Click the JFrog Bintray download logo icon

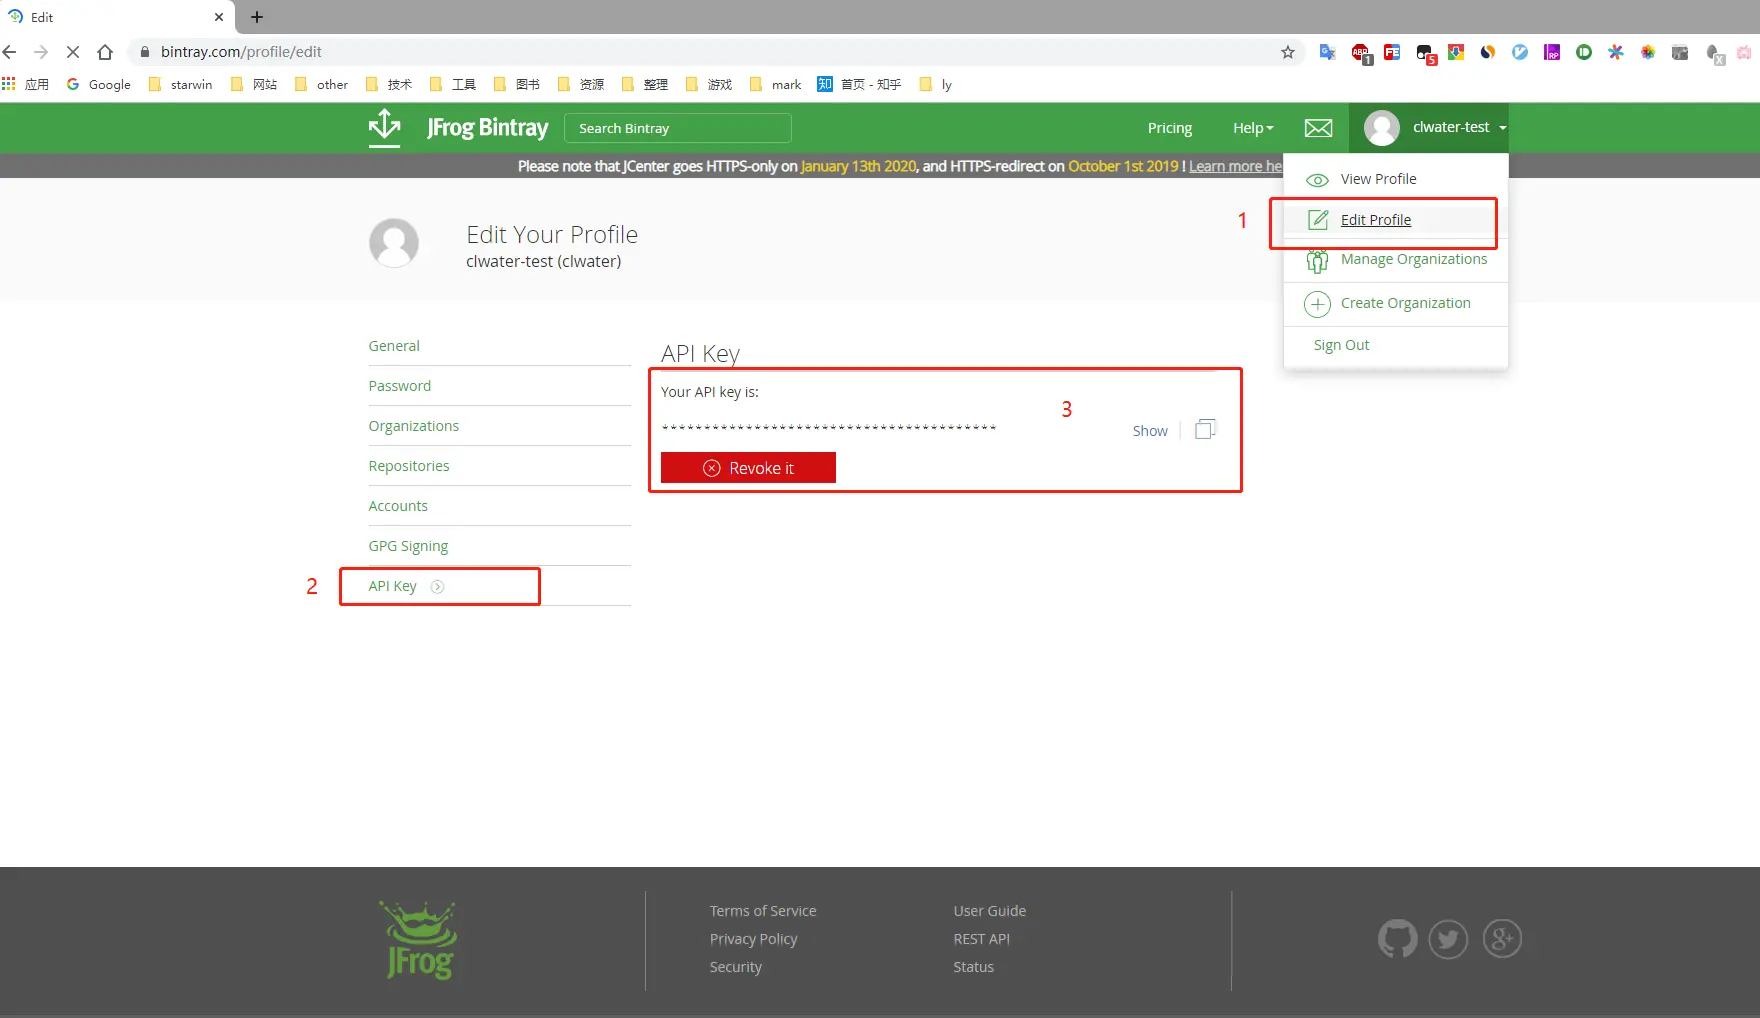(x=385, y=128)
